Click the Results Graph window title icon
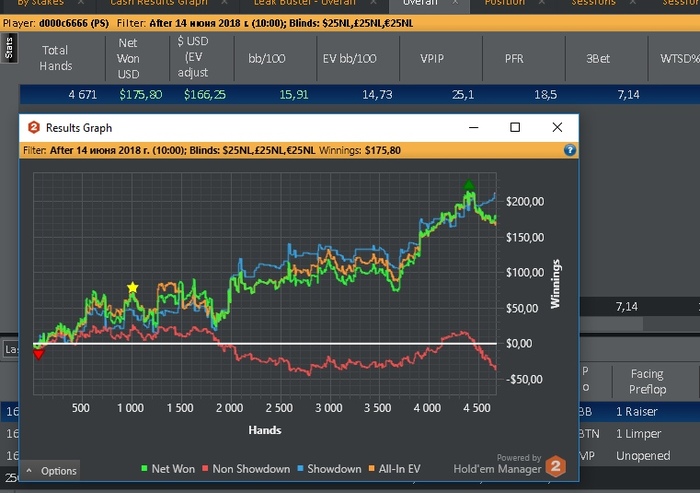The height and width of the screenshot is (493, 700). click(34, 128)
